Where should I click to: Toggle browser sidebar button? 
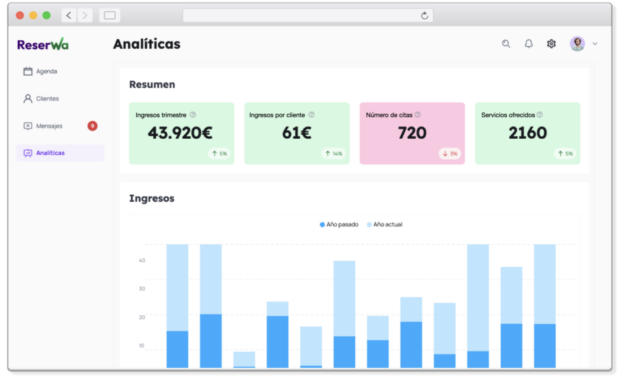[x=110, y=15]
